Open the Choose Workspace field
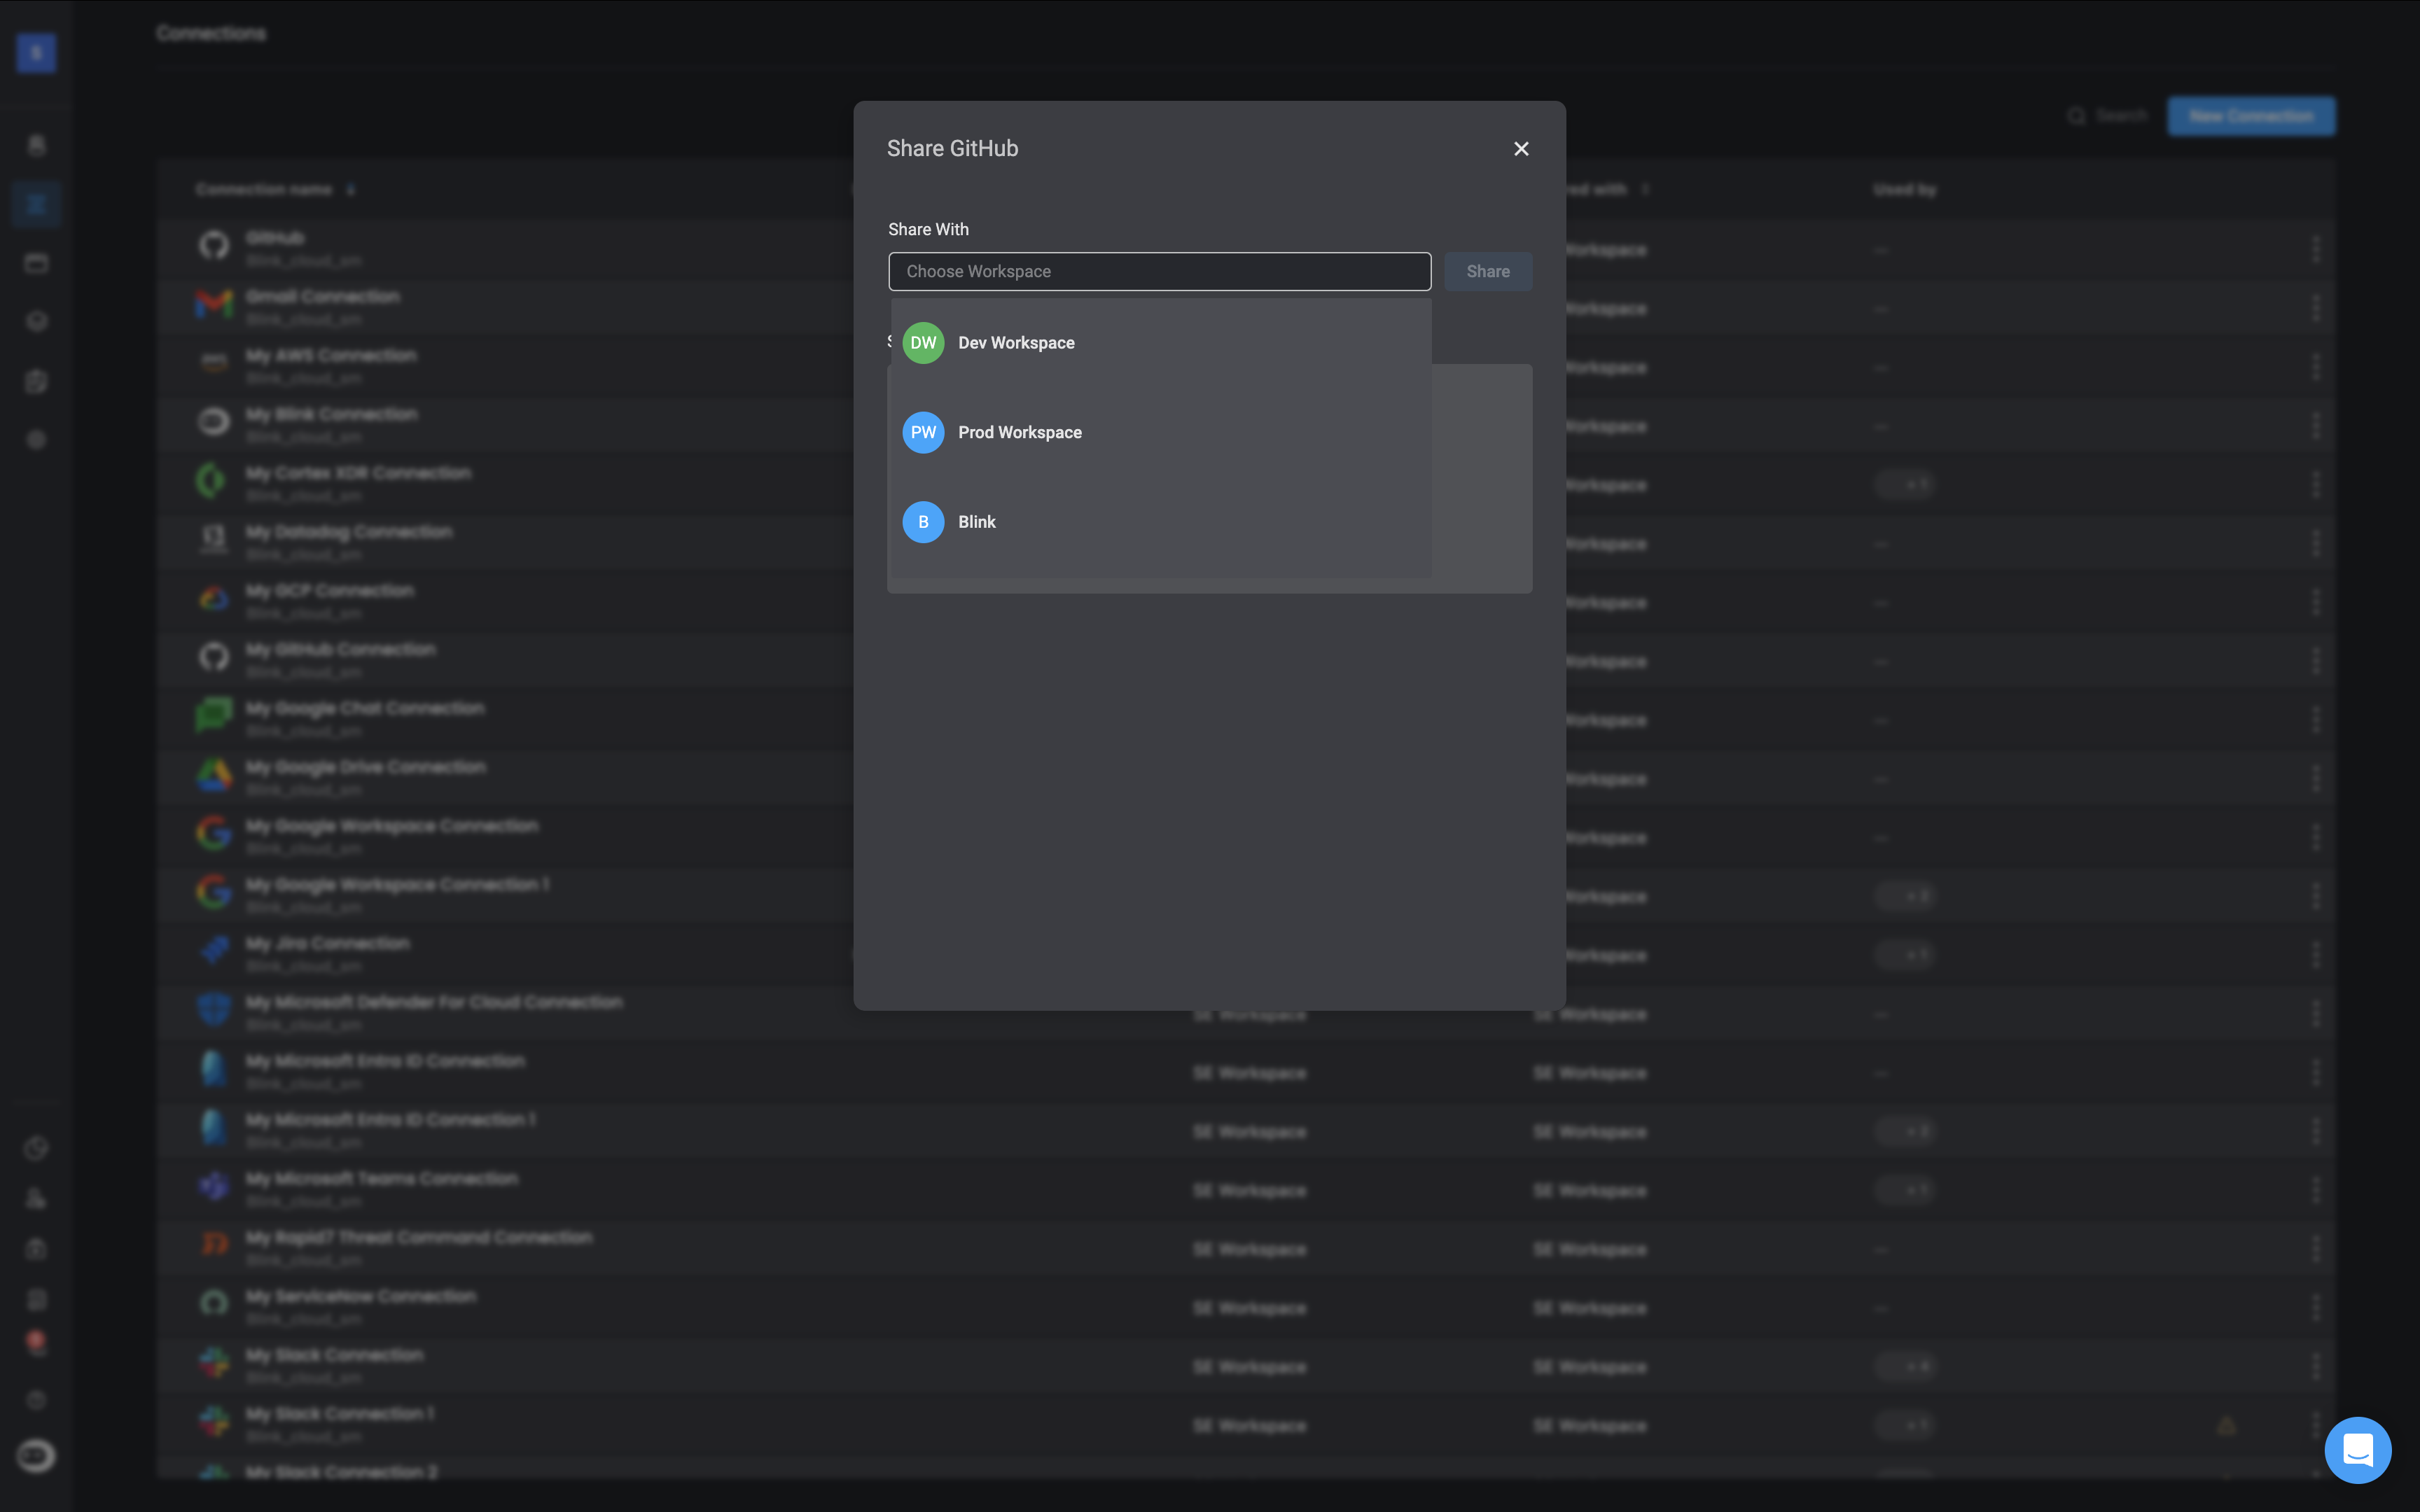The height and width of the screenshot is (1512, 2420). (x=1159, y=271)
